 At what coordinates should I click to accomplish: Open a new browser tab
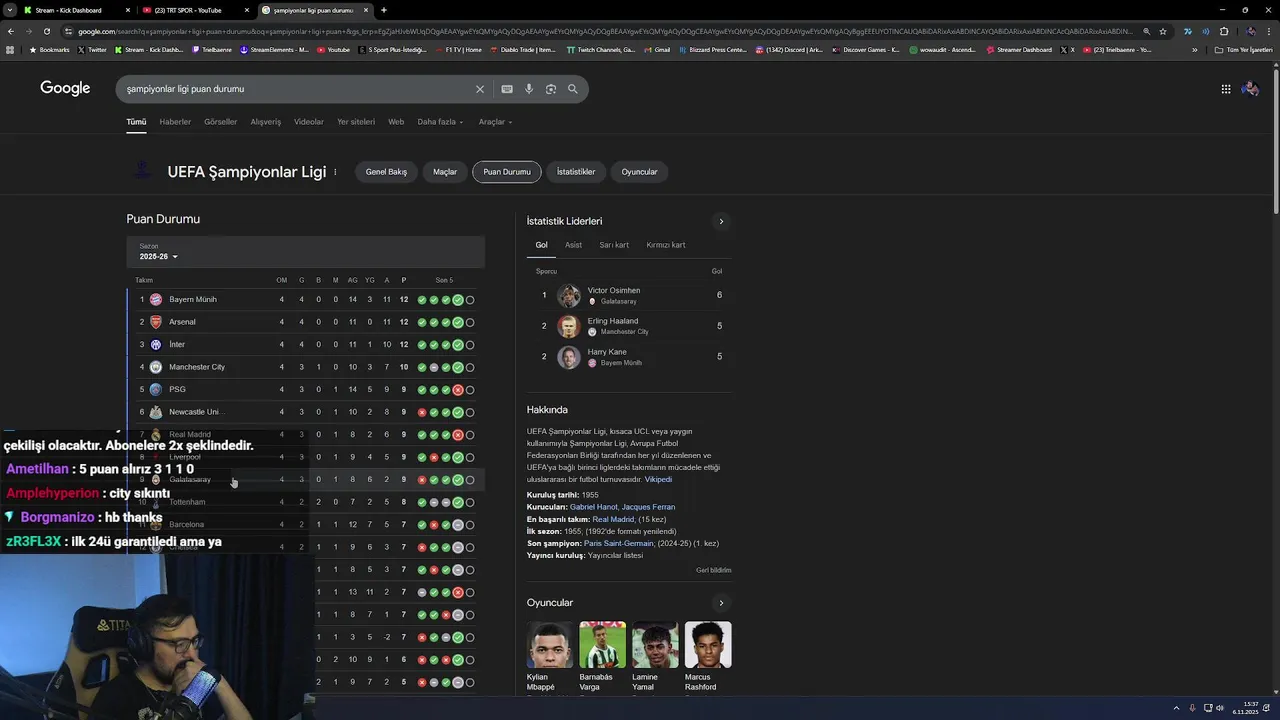point(384,10)
